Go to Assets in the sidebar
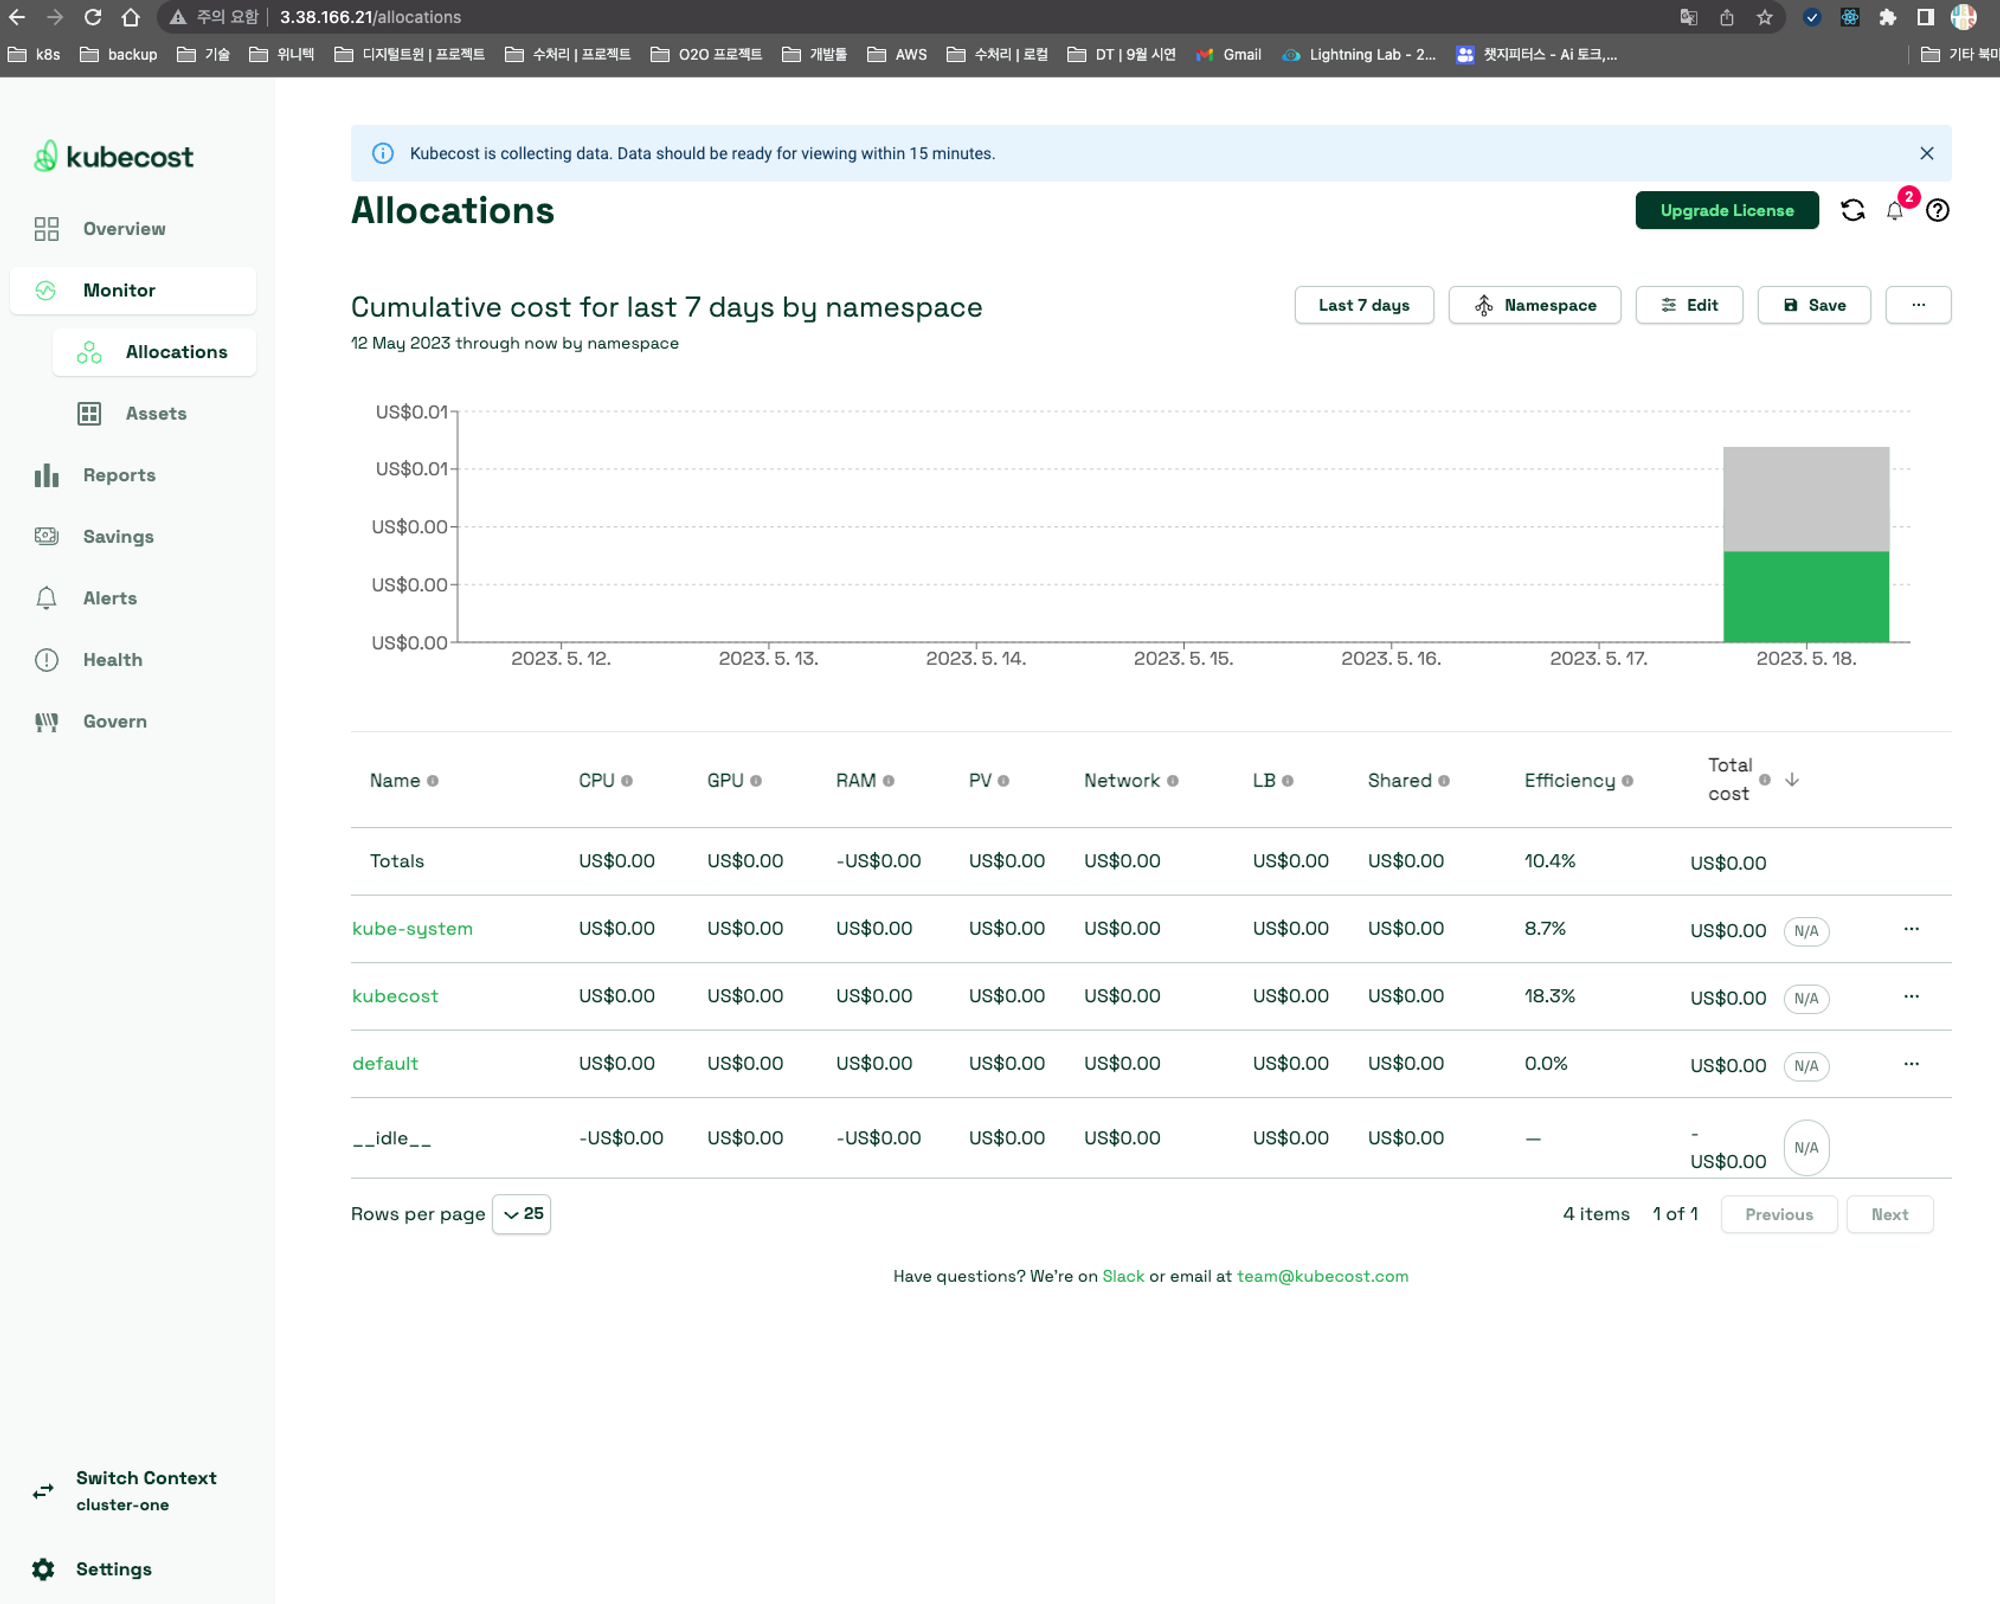Viewport: 2000px width, 1604px height. [x=155, y=413]
